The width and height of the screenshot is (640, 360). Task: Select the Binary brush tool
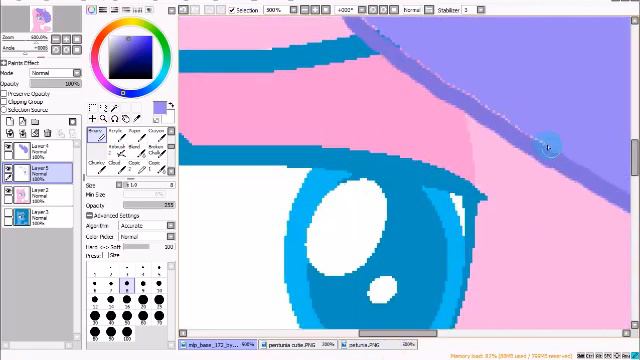pos(97,135)
